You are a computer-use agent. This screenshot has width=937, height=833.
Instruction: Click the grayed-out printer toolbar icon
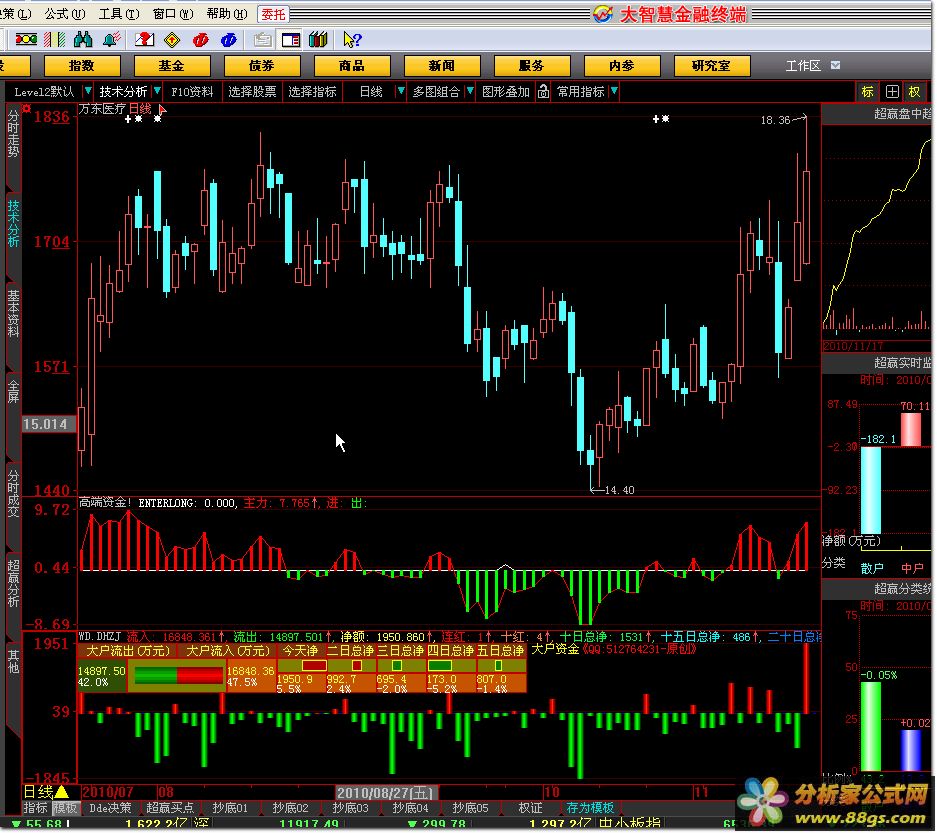coord(262,39)
